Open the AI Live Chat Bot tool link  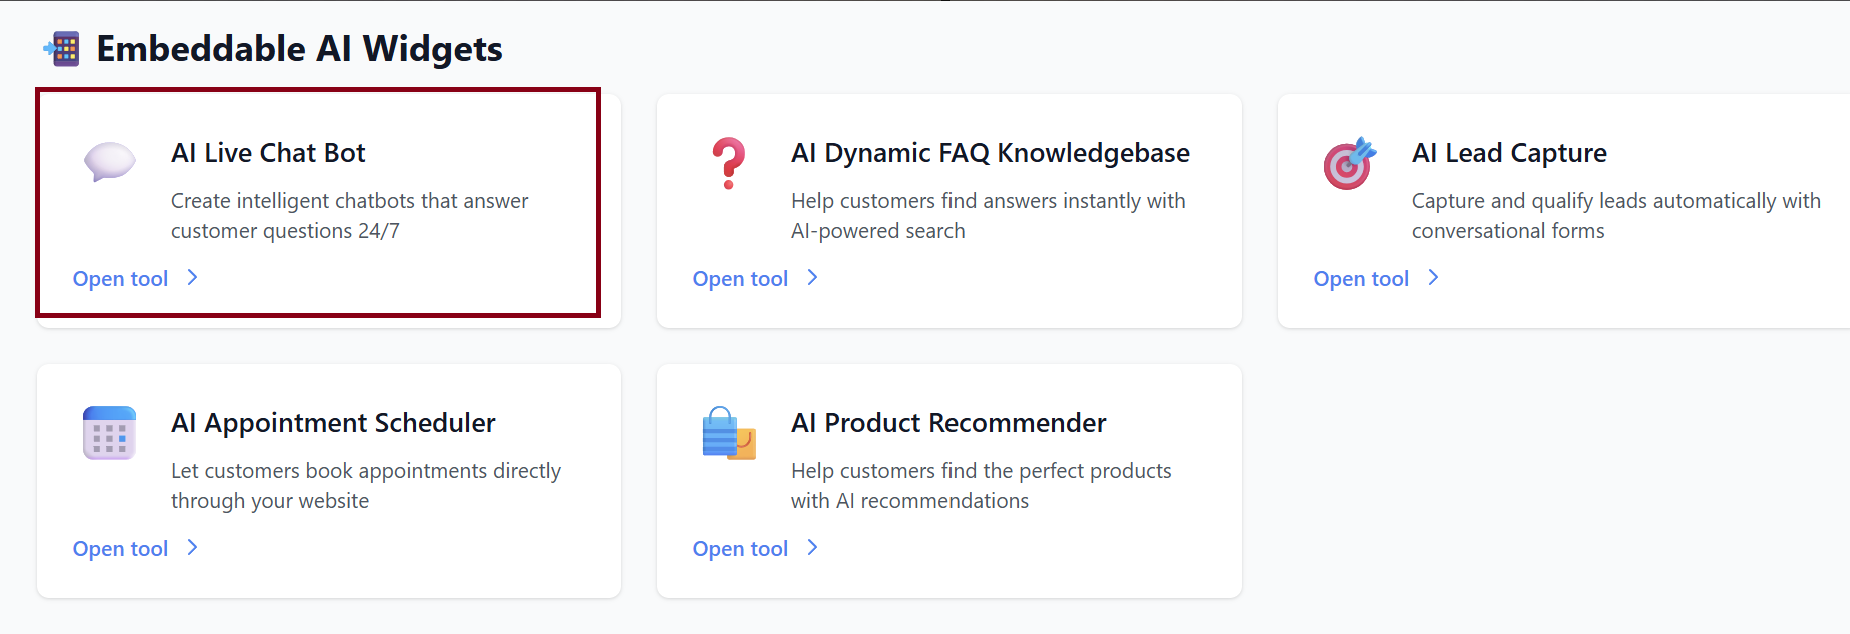pos(120,279)
